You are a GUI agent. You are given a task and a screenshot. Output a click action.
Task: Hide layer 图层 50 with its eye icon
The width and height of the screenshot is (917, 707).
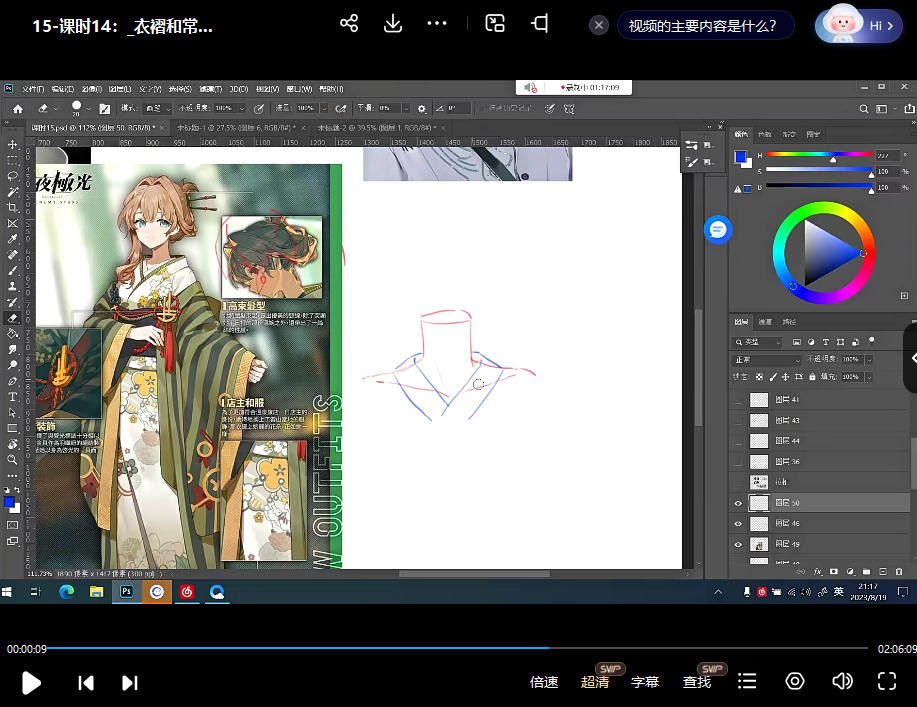pyautogui.click(x=739, y=503)
